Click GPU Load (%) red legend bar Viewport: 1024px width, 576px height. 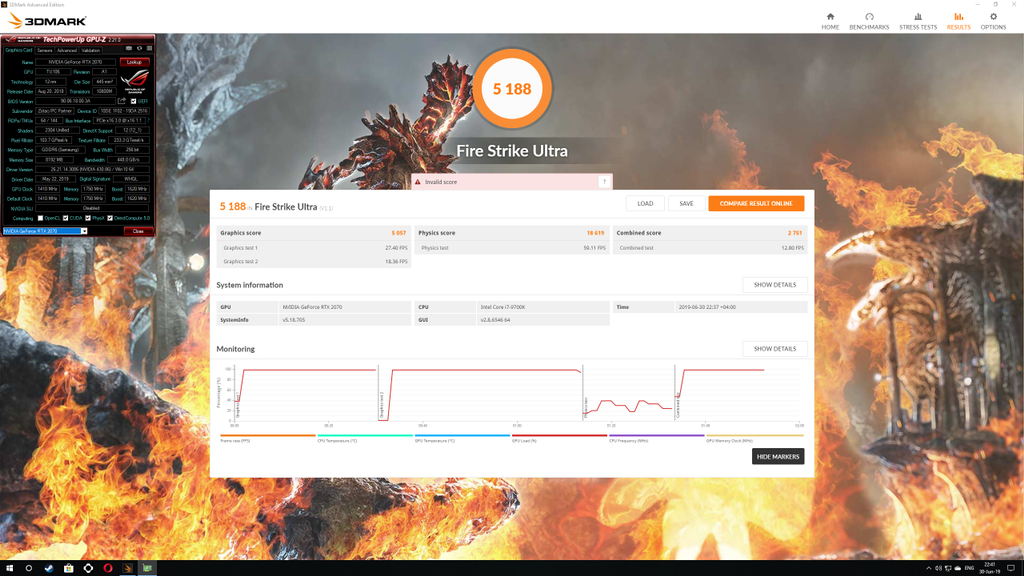point(560,436)
